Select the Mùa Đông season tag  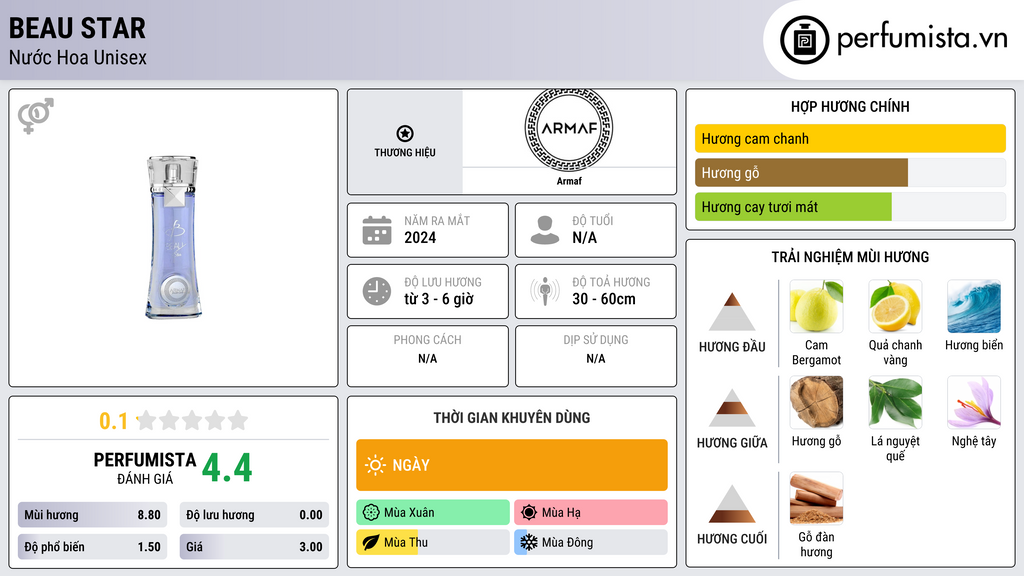(x=590, y=542)
